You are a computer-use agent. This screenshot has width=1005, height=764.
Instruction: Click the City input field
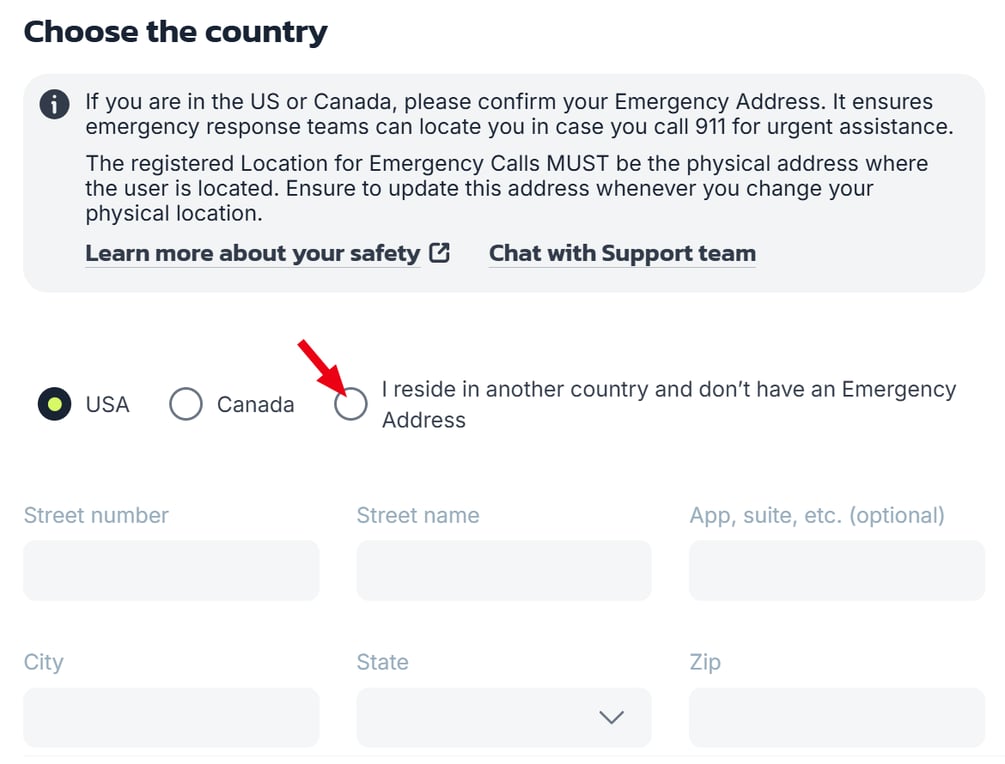coord(171,717)
